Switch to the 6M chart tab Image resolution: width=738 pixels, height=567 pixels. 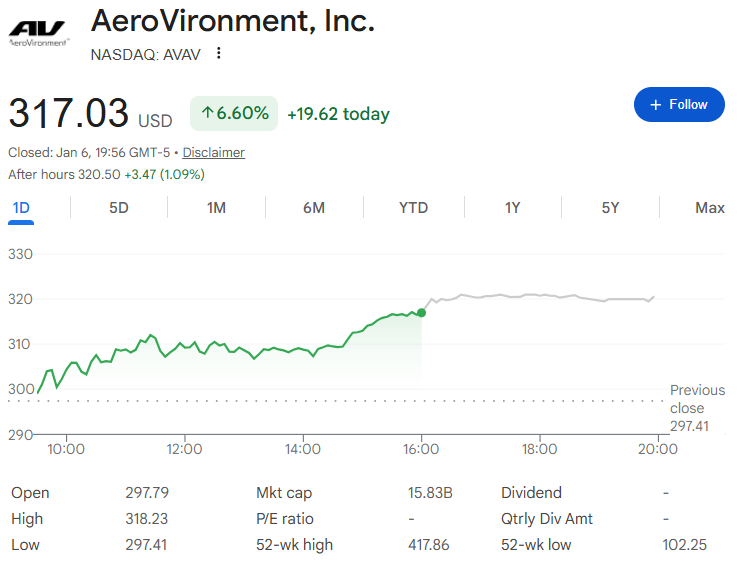click(x=314, y=208)
